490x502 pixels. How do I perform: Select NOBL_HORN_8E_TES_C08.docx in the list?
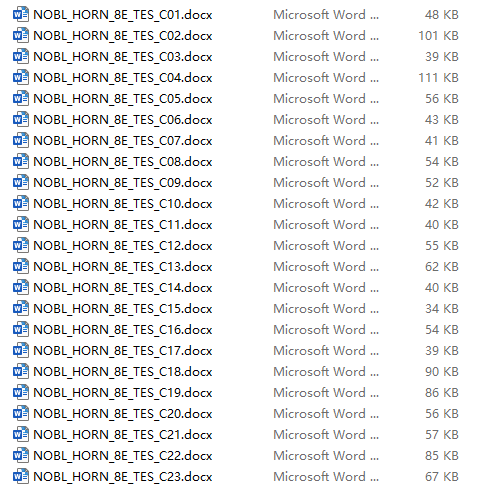pos(123,162)
